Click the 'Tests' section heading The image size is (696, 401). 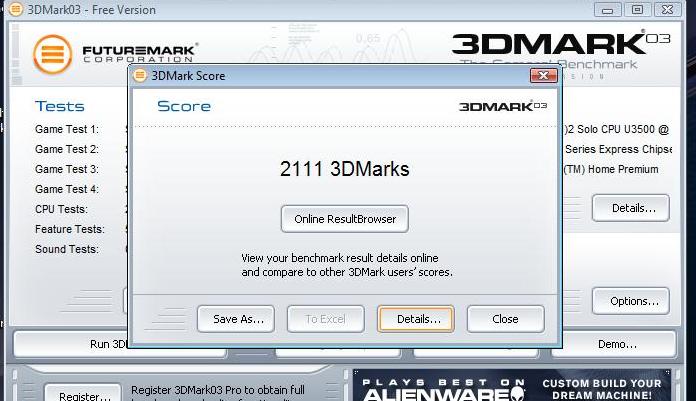pyautogui.click(x=59, y=107)
